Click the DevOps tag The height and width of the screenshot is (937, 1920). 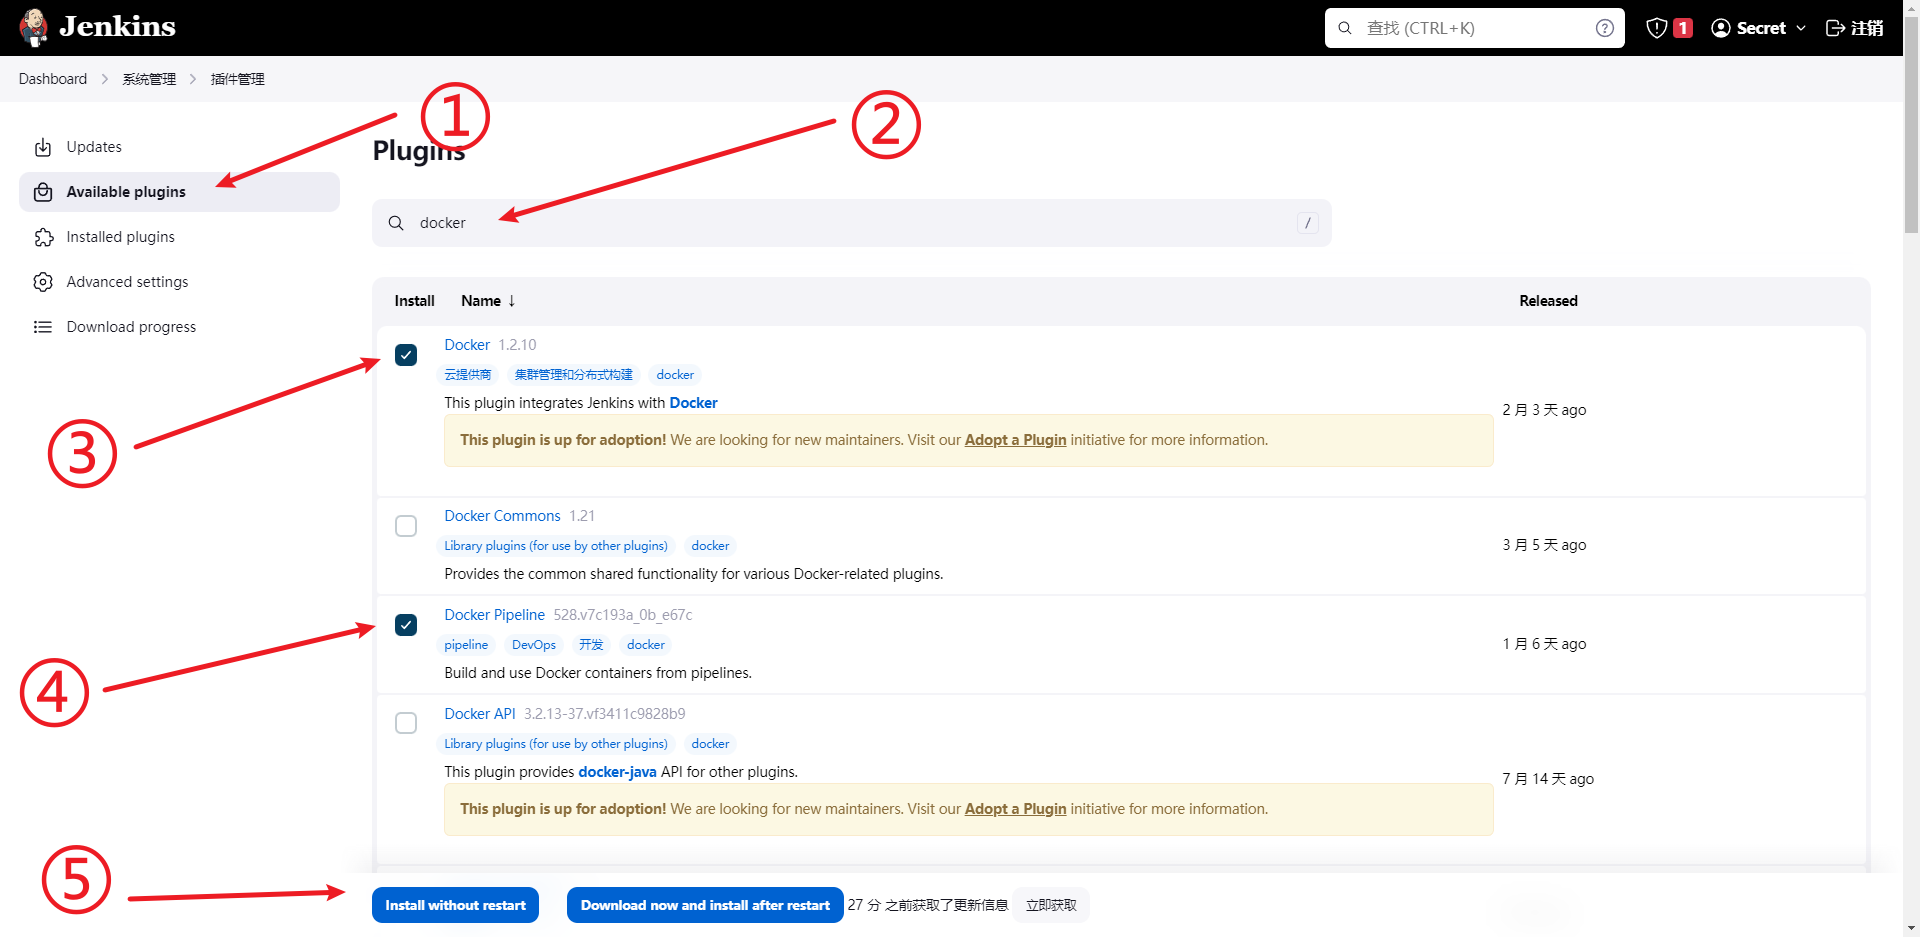pyautogui.click(x=534, y=645)
